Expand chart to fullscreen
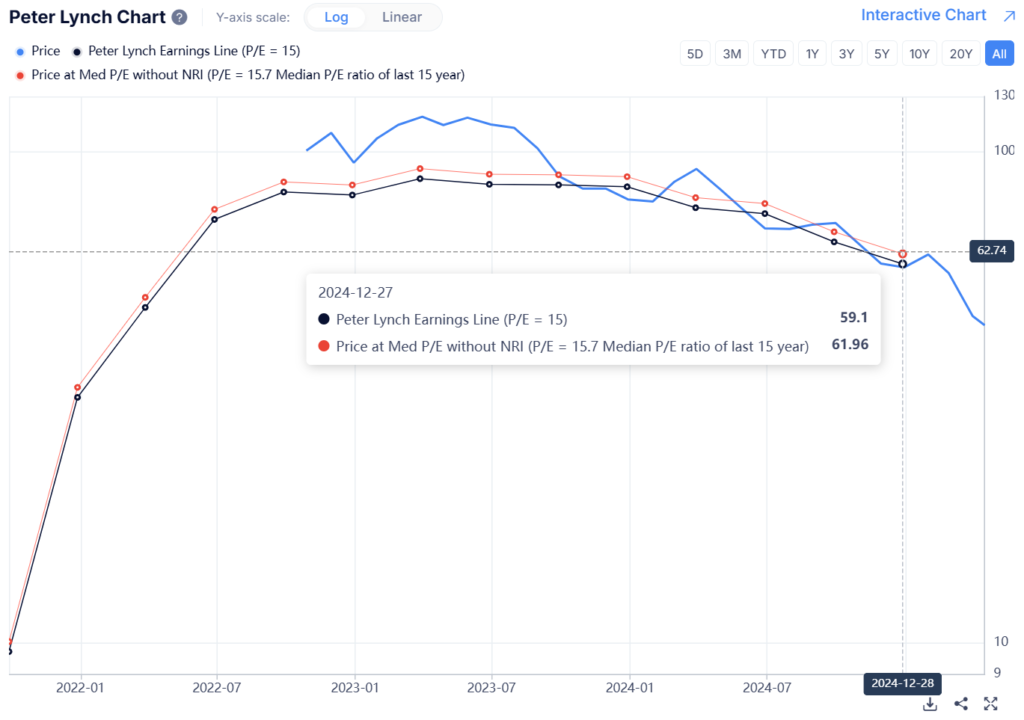Viewport: 1024px width, 720px height. pyautogui.click(x=991, y=704)
